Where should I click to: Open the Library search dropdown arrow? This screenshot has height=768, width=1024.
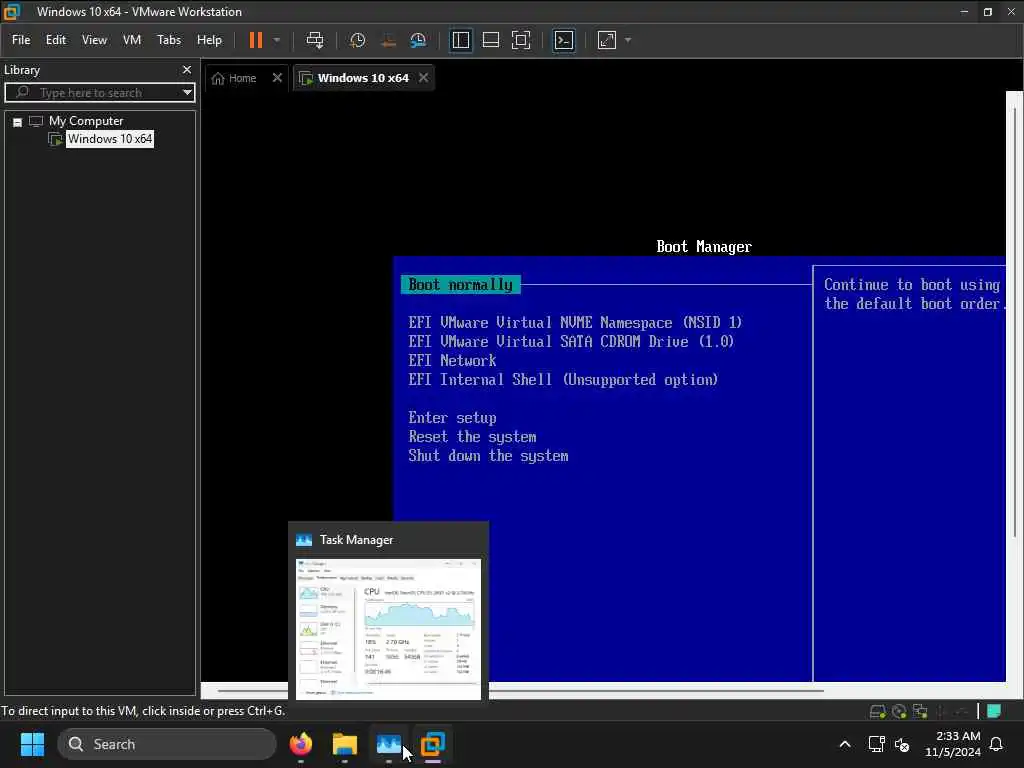point(187,92)
